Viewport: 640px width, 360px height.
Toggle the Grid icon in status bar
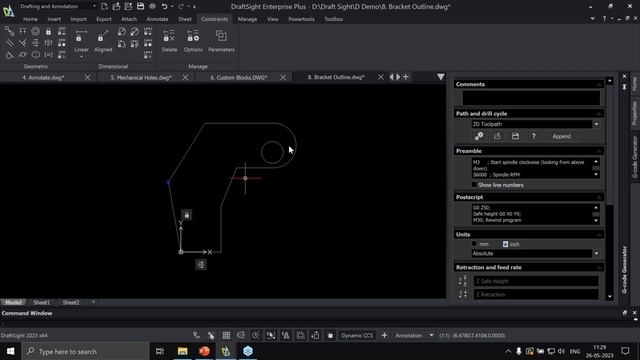226,336
